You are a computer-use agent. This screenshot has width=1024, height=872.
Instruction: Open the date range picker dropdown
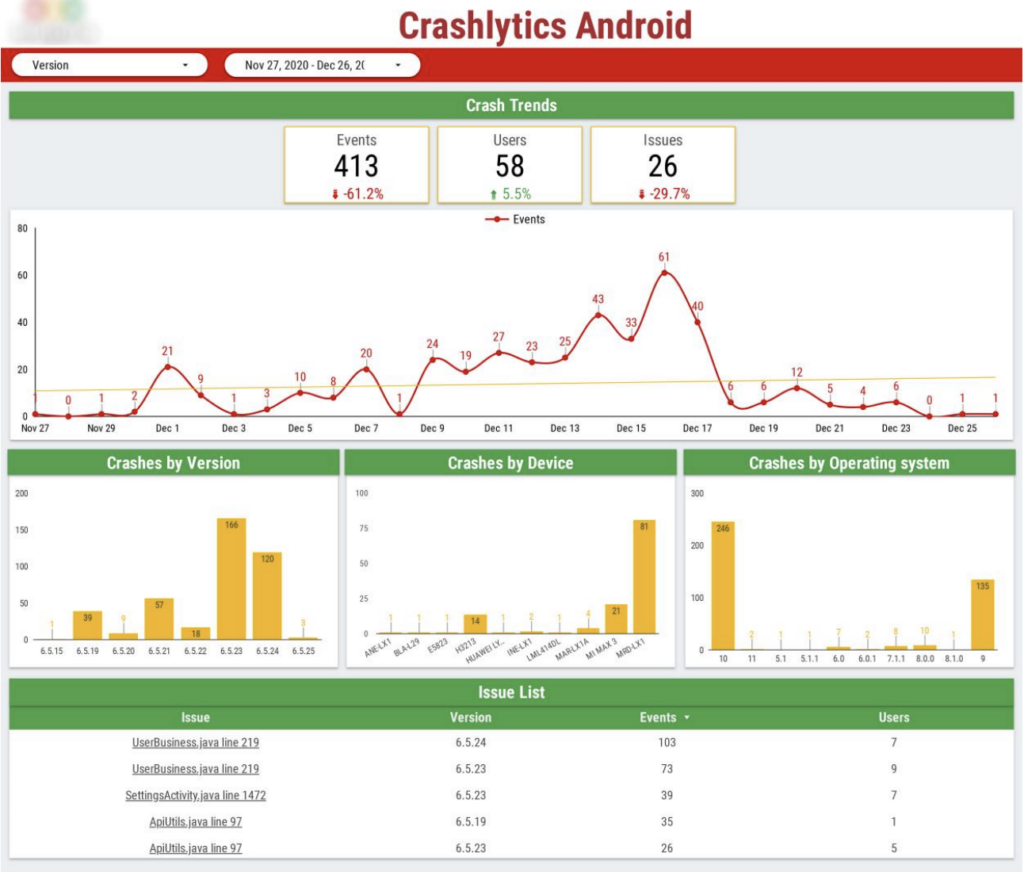point(321,65)
